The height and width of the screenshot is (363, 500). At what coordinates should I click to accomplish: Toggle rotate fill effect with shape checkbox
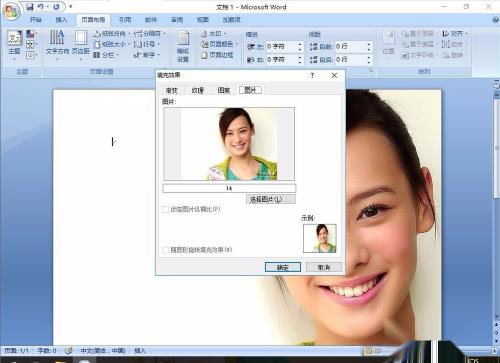pyautogui.click(x=165, y=250)
